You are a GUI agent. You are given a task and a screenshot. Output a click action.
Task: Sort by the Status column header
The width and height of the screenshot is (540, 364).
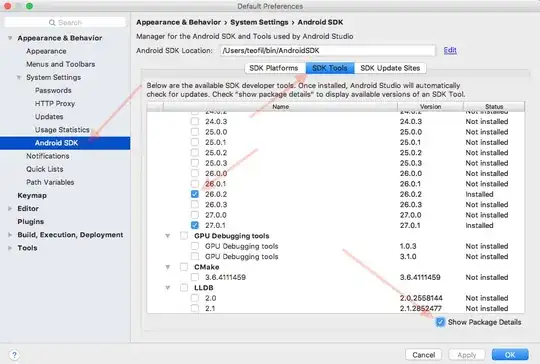494,106
